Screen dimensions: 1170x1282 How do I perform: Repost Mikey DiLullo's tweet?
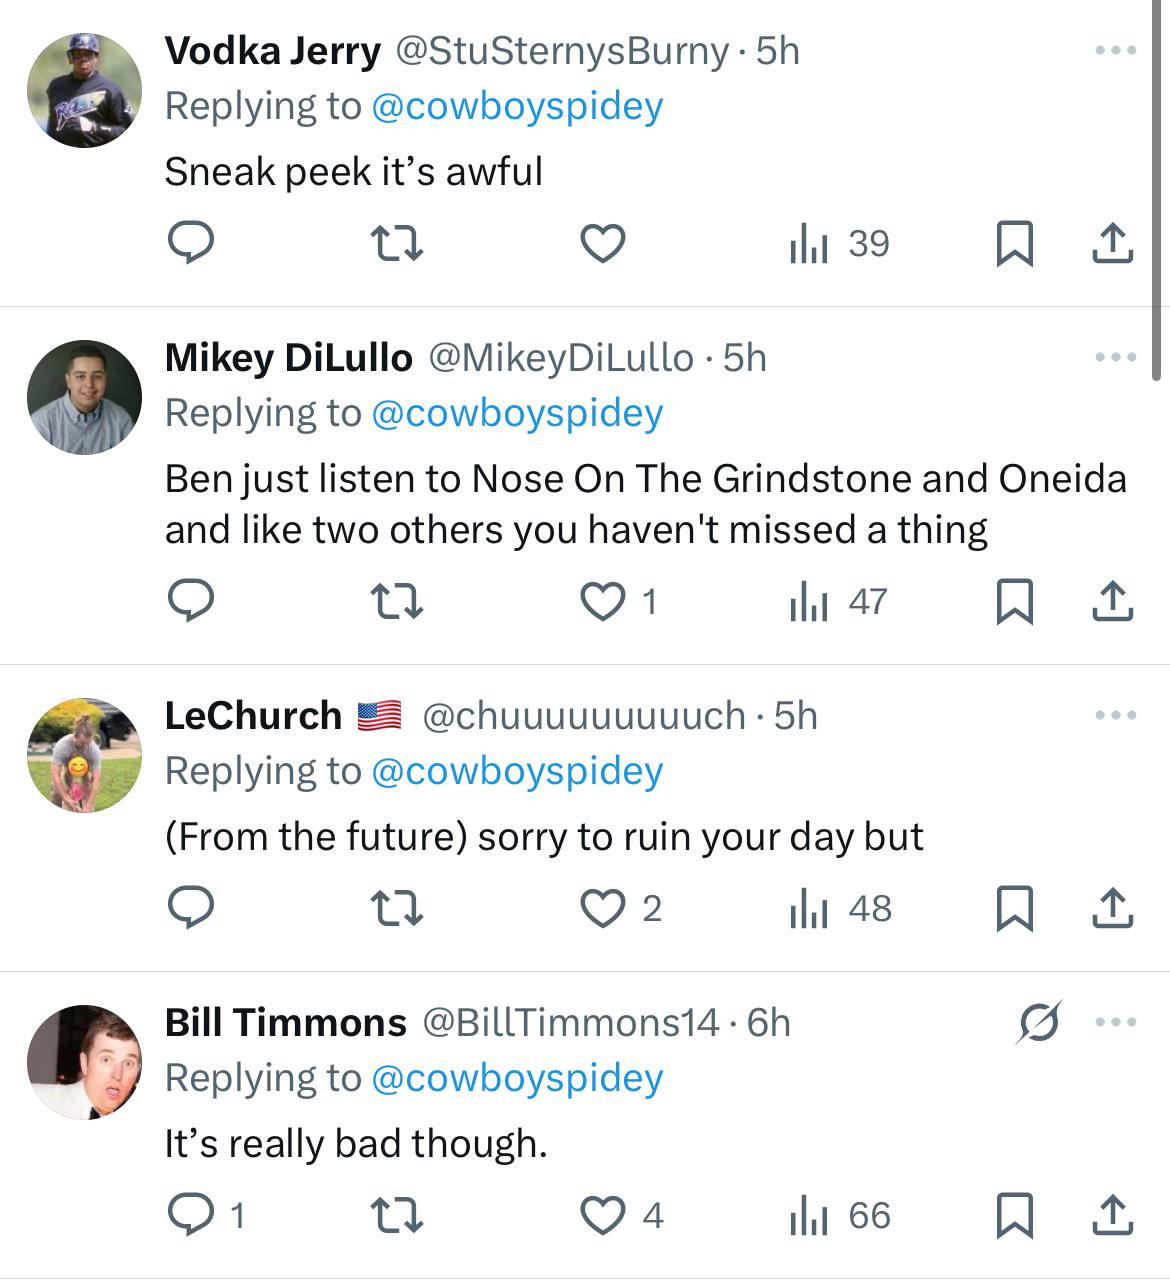(x=397, y=601)
